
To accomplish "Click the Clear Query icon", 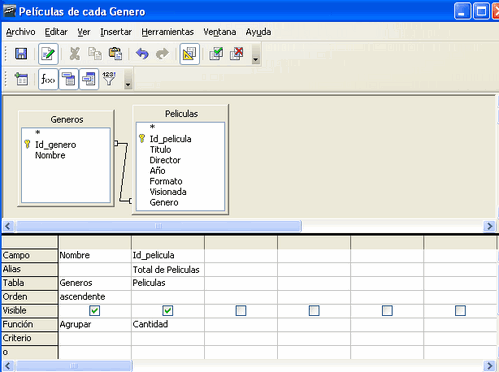I will (x=237, y=54).
